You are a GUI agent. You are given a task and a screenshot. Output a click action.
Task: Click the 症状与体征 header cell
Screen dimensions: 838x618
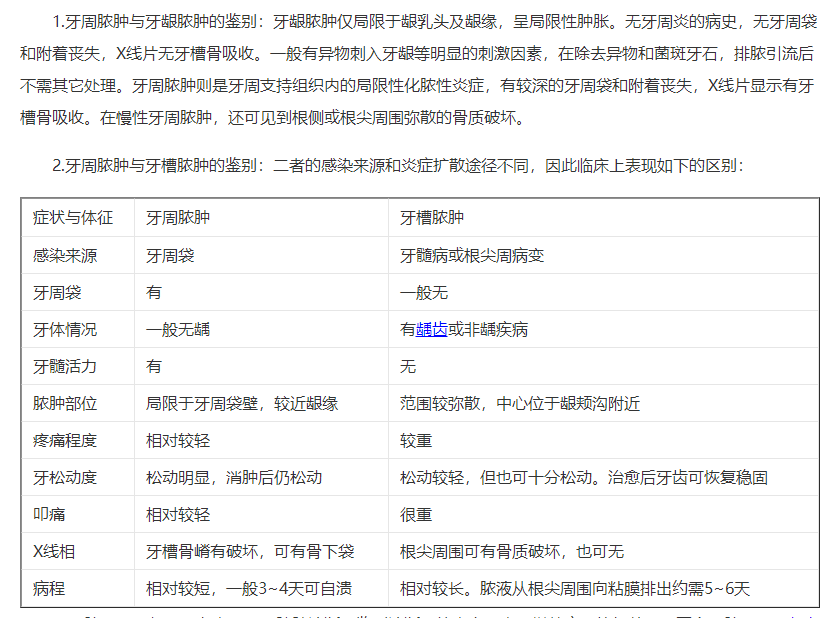tap(73, 217)
